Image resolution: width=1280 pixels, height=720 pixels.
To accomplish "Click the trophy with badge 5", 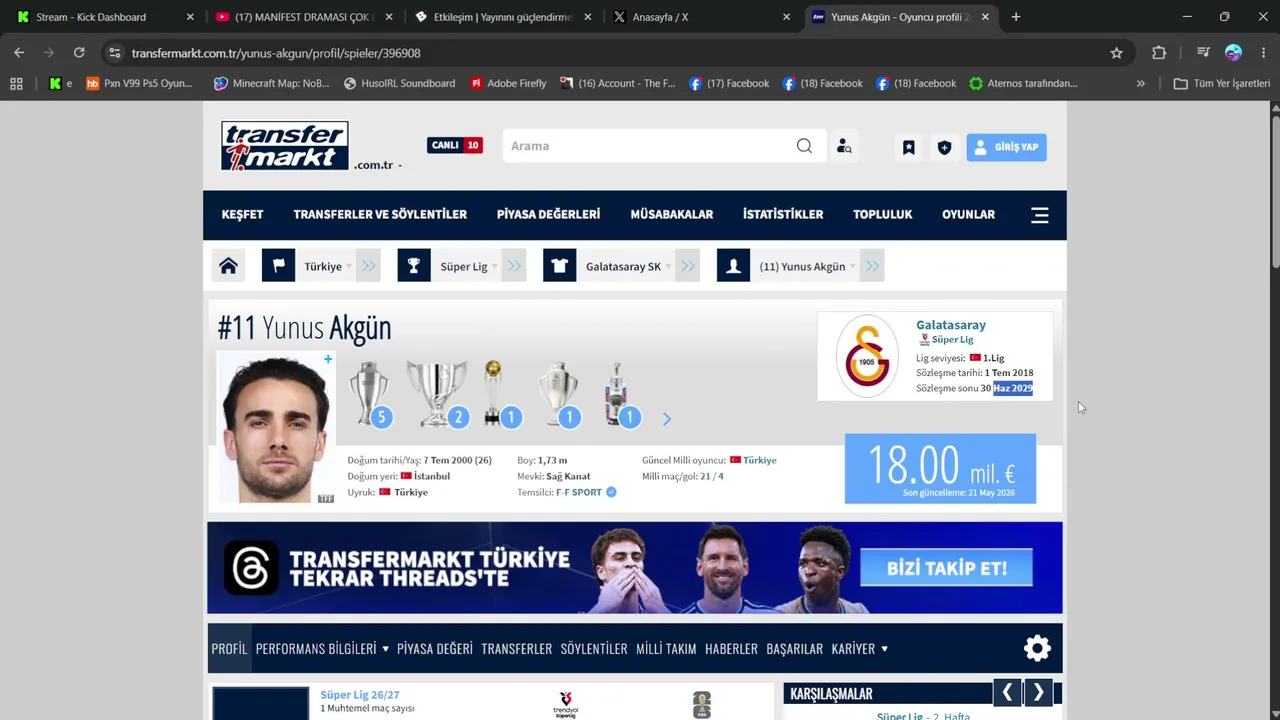I will pos(369,394).
